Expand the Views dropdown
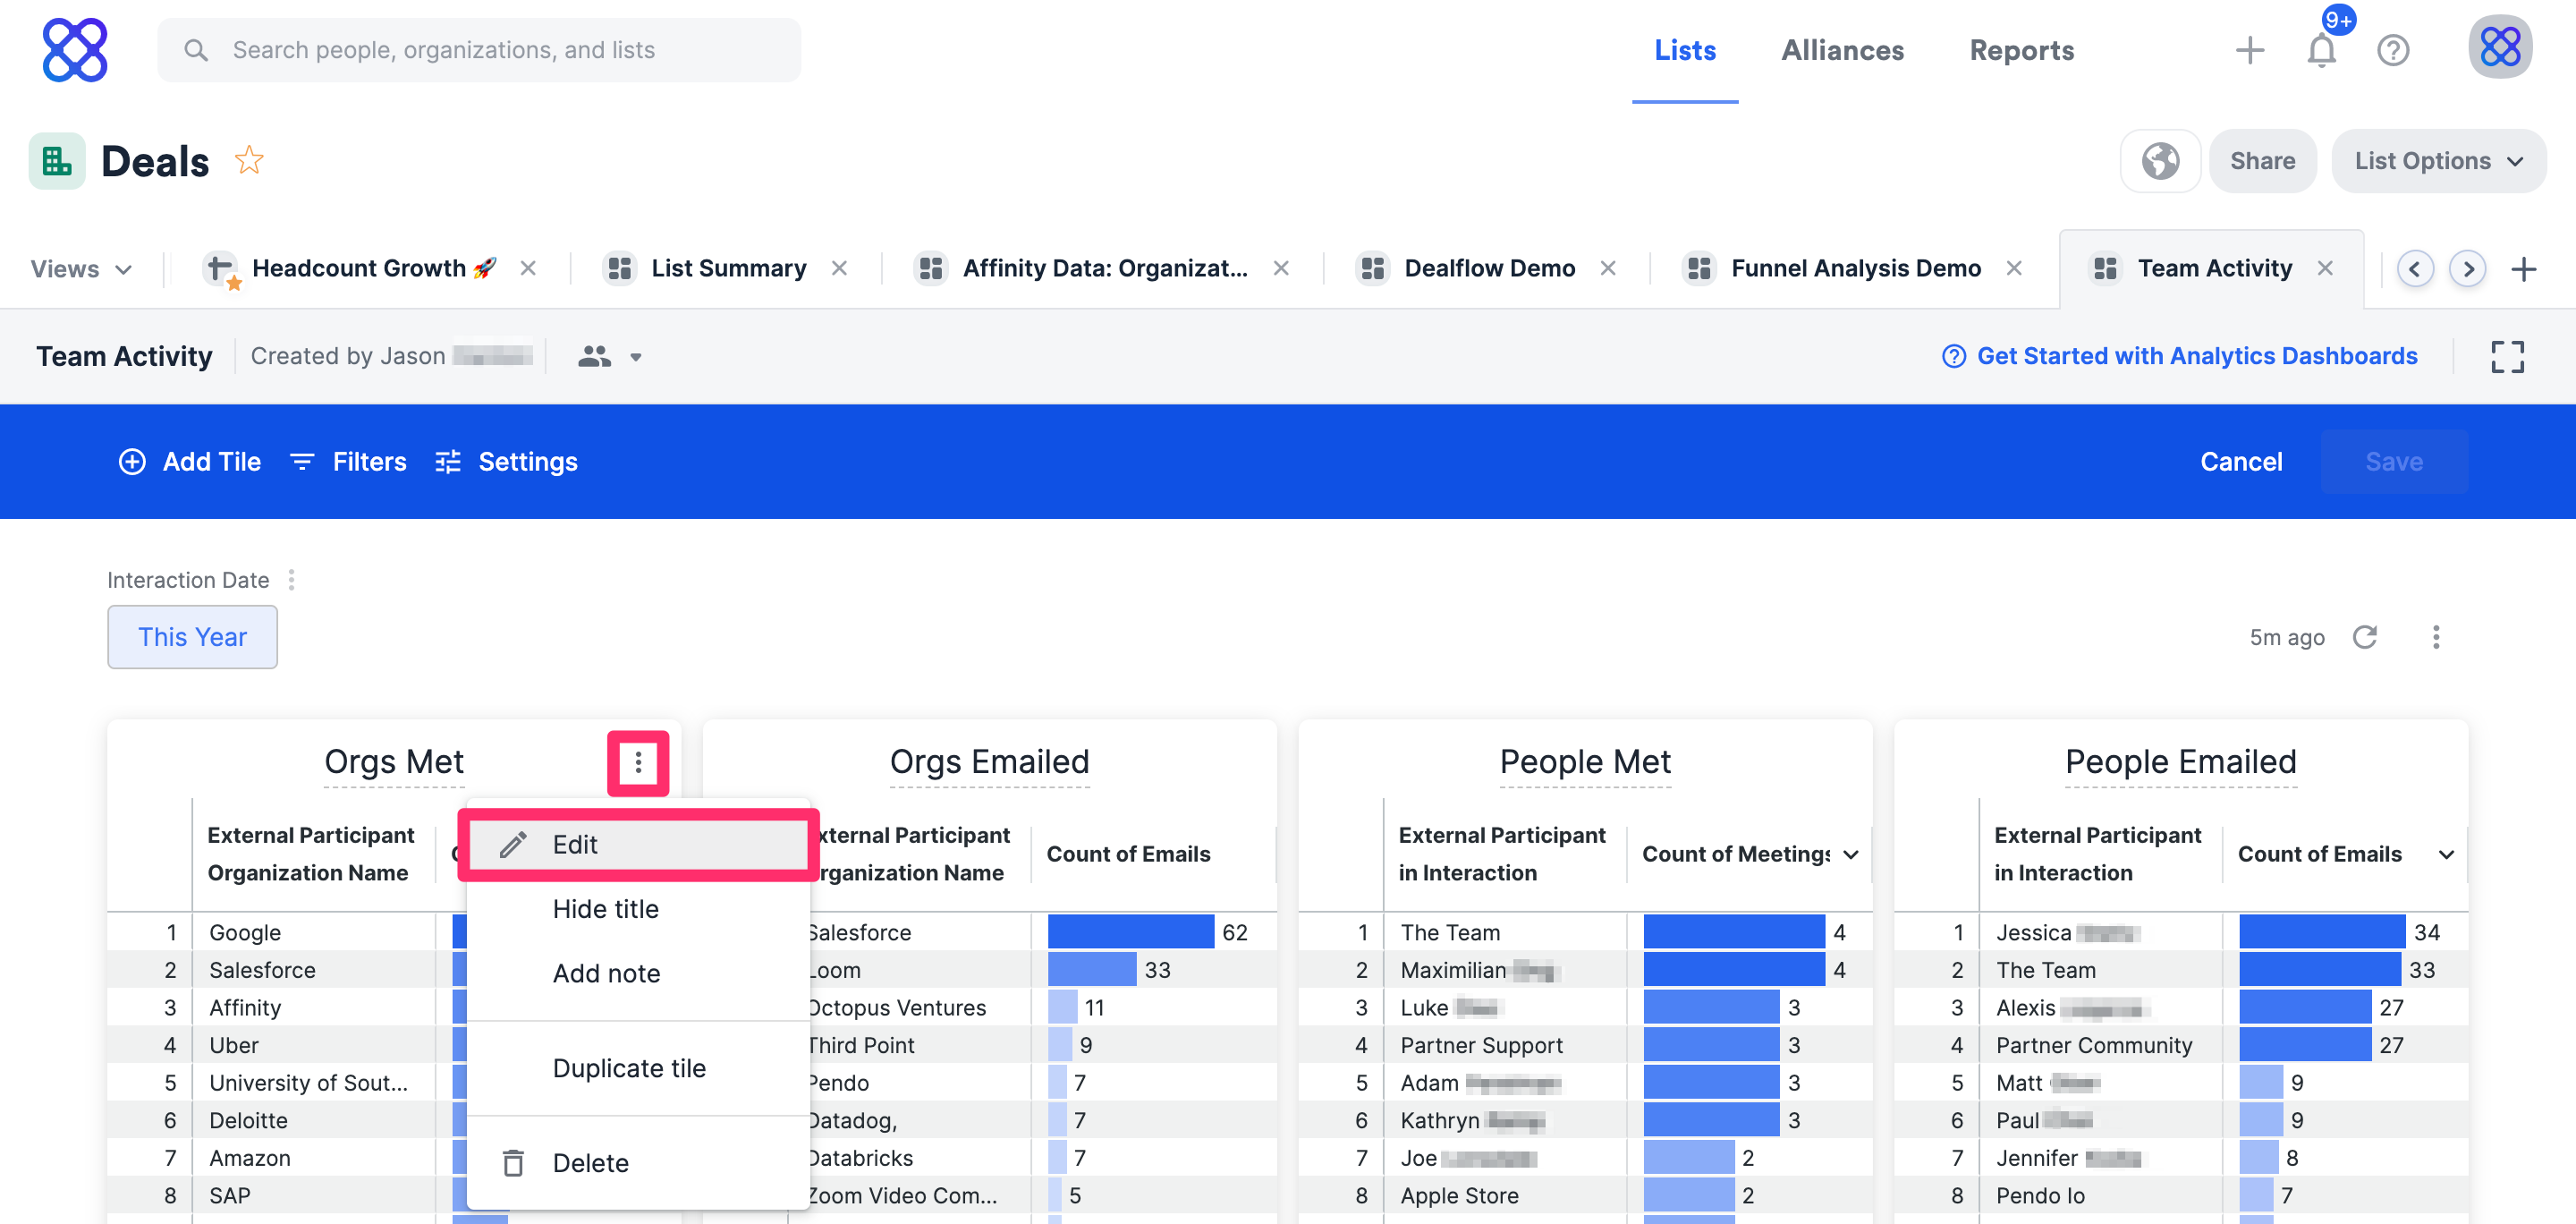 pos(81,269)
